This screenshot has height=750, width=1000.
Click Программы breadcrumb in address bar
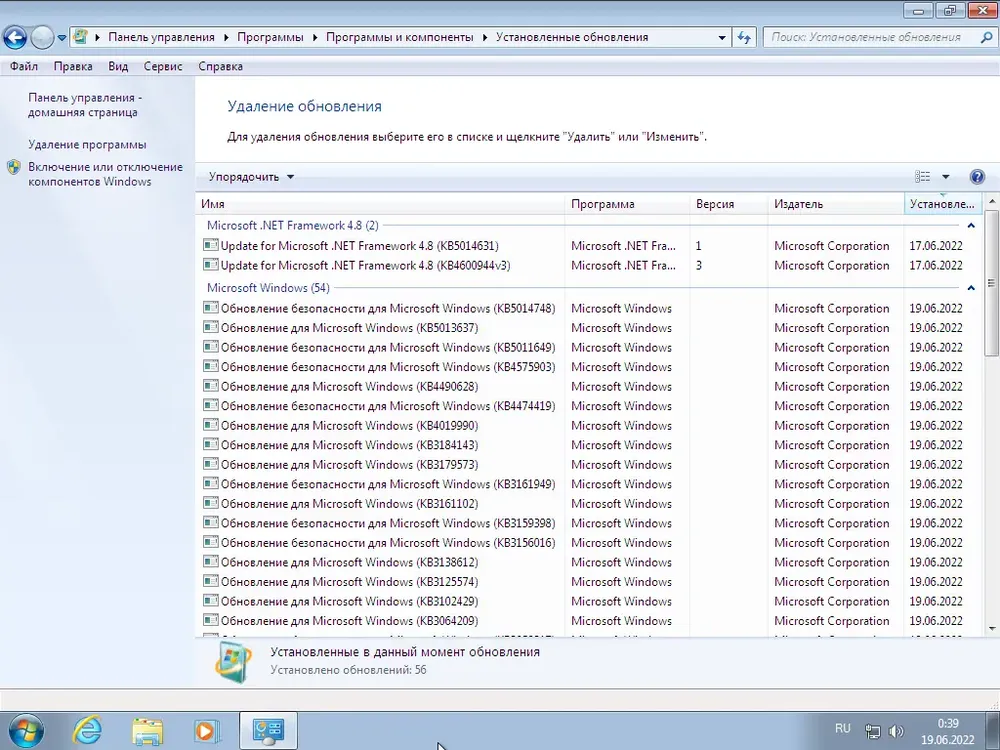coord(270,37)
